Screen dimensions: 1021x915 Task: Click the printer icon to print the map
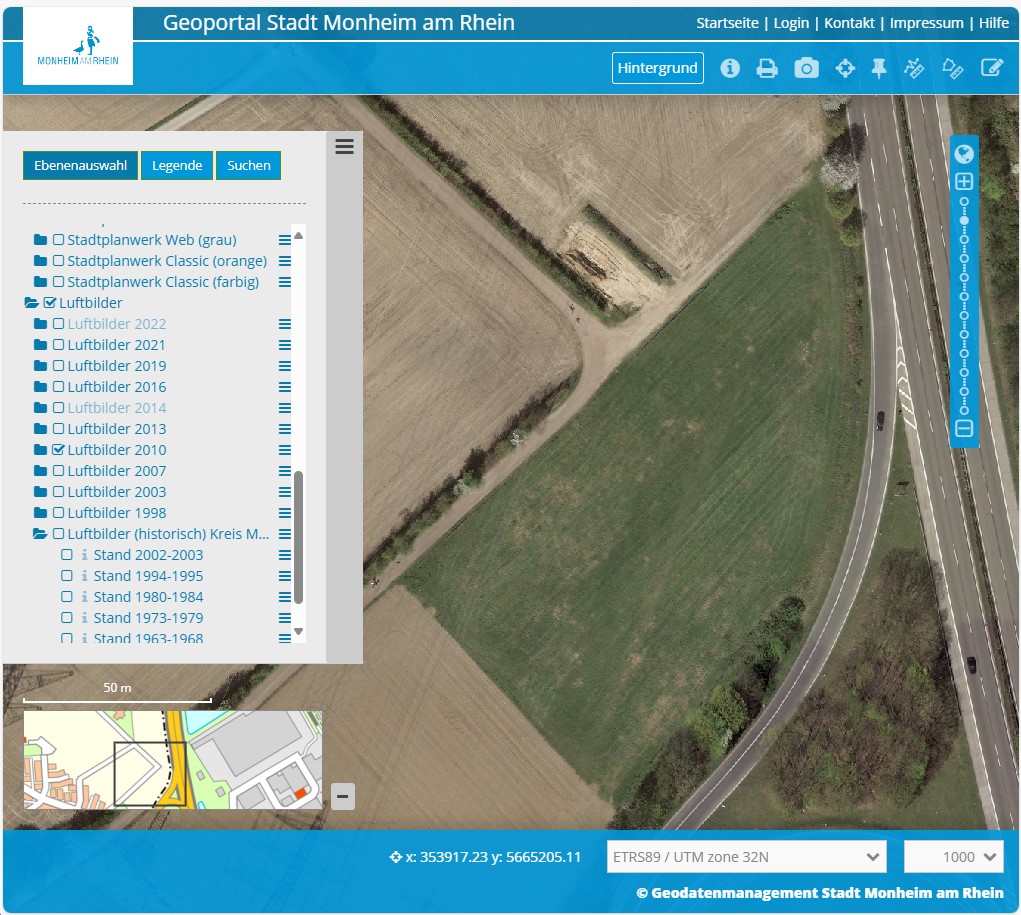click(766, 68)
